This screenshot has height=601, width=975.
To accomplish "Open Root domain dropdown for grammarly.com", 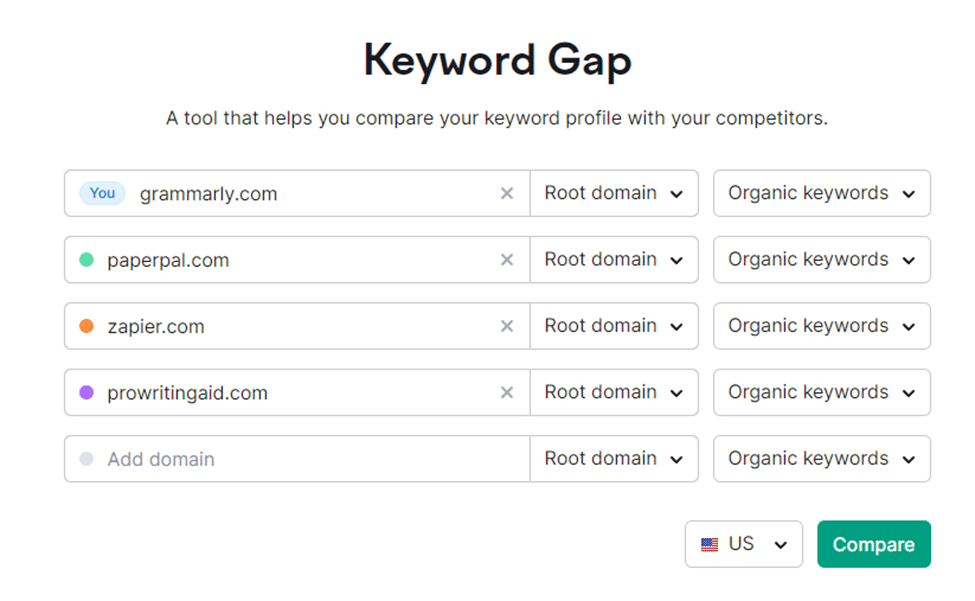I will click(614, 193).
